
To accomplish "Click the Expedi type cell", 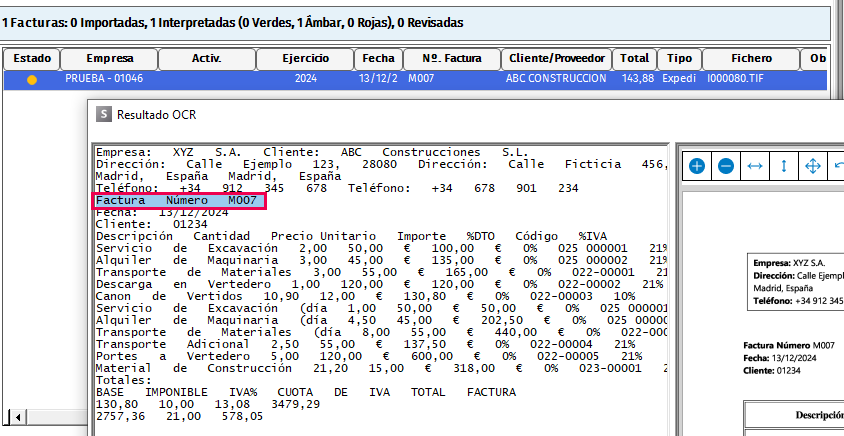I will tap(679, 79).
